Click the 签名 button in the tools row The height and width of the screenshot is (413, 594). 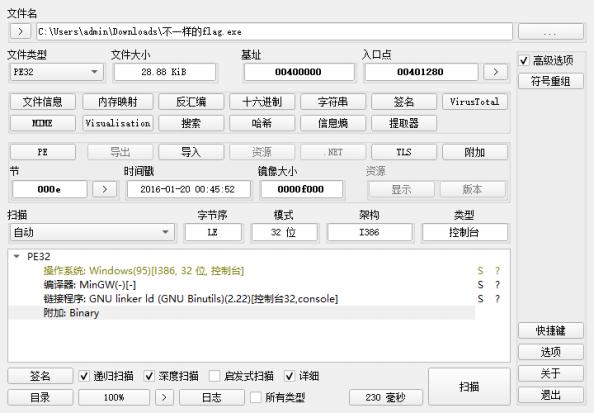[x=404, y=102]
